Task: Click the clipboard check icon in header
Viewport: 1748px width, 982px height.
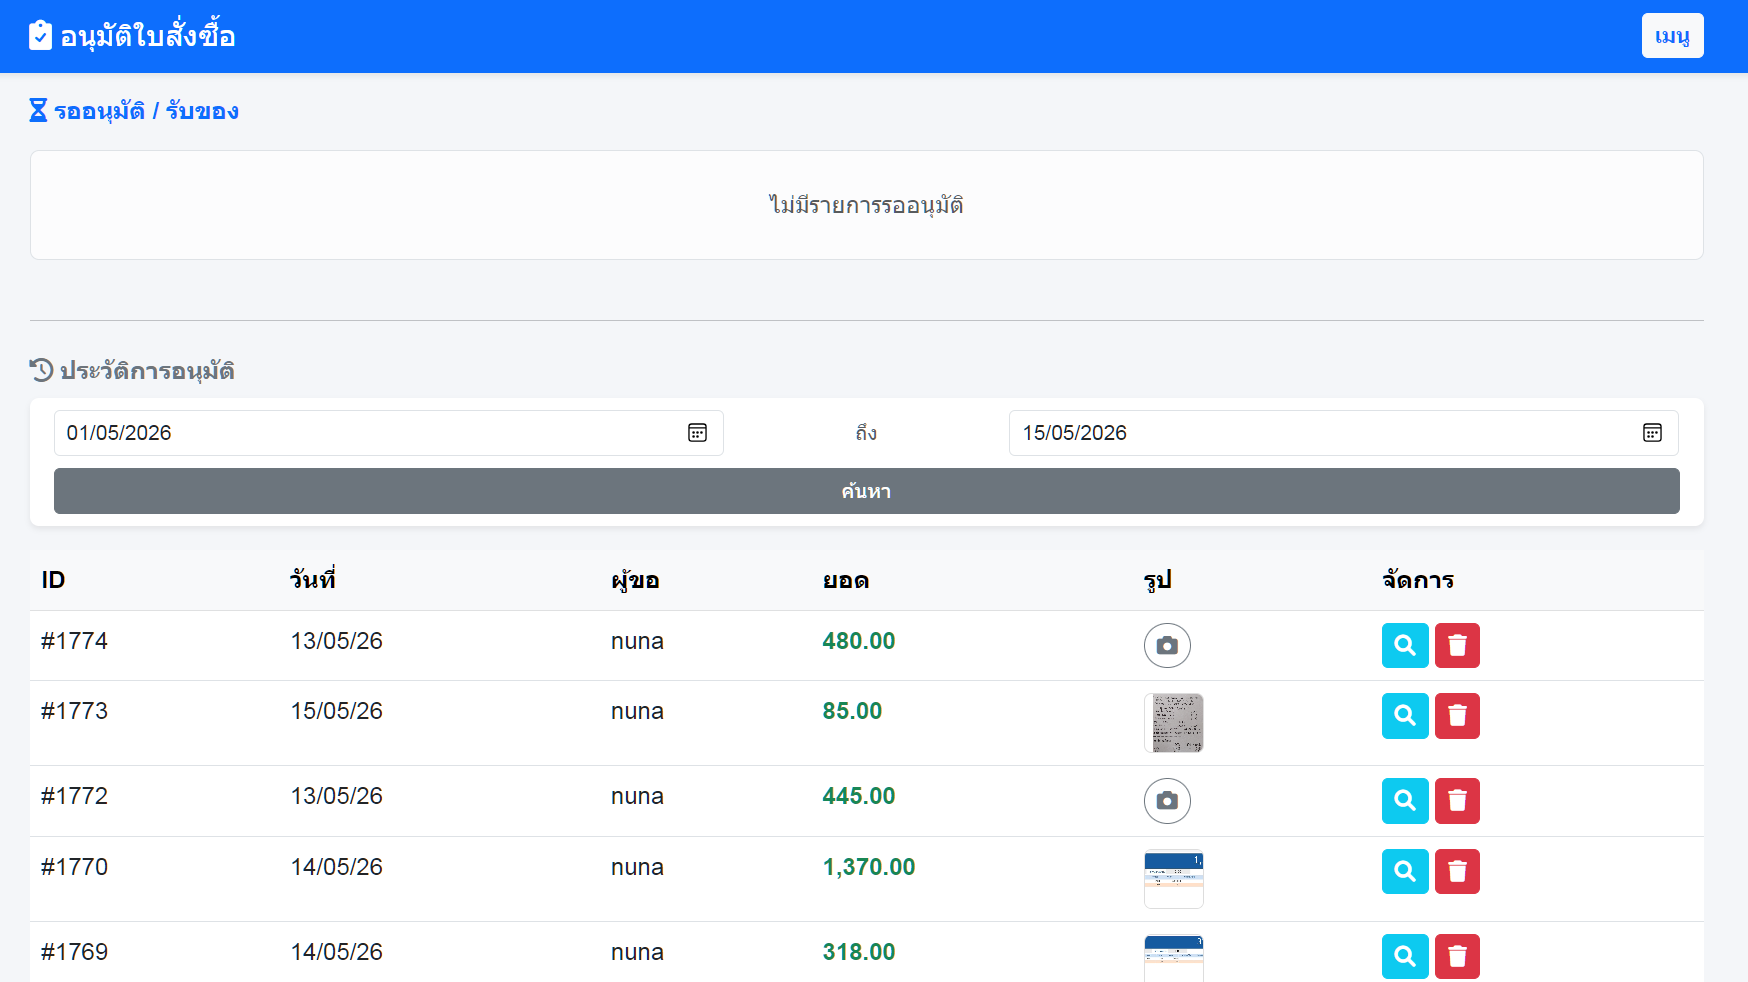Action: pos(40,36)
